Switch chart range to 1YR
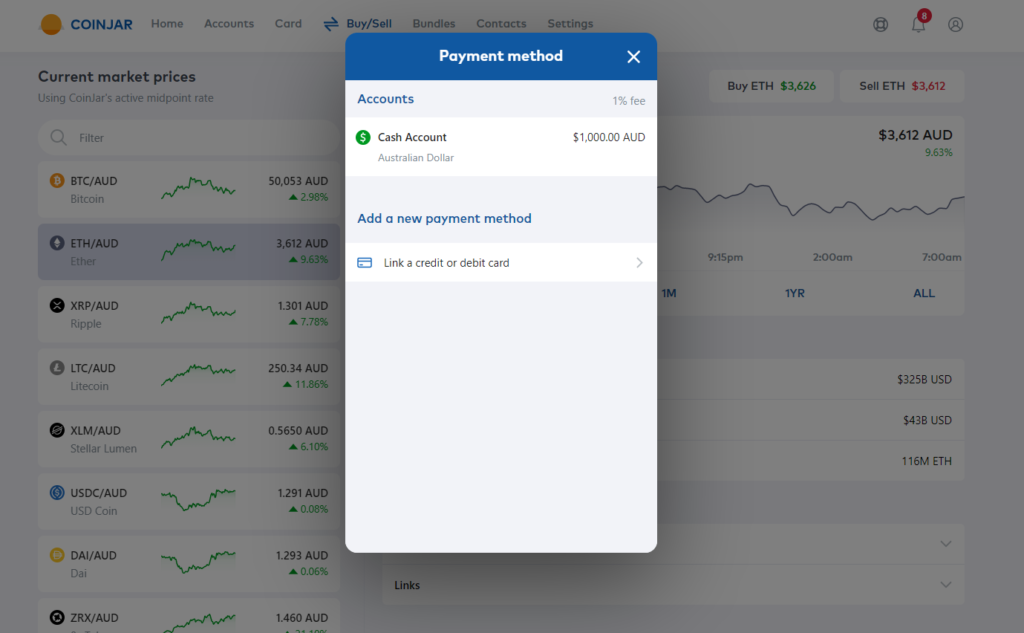 (x=795, y=293)
